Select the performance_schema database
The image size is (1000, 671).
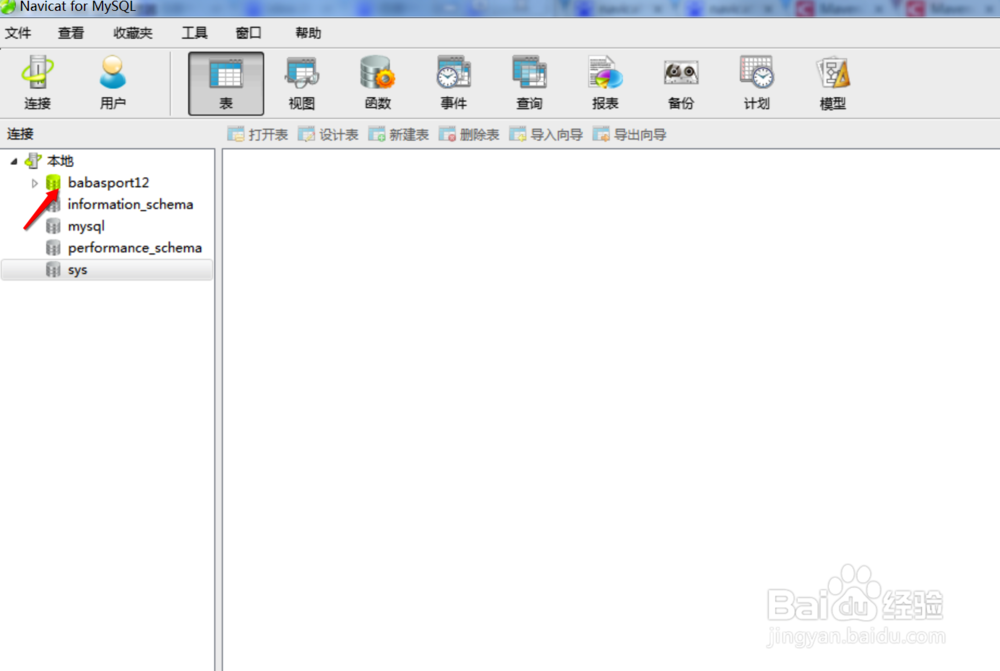click(x=135, y=247)
